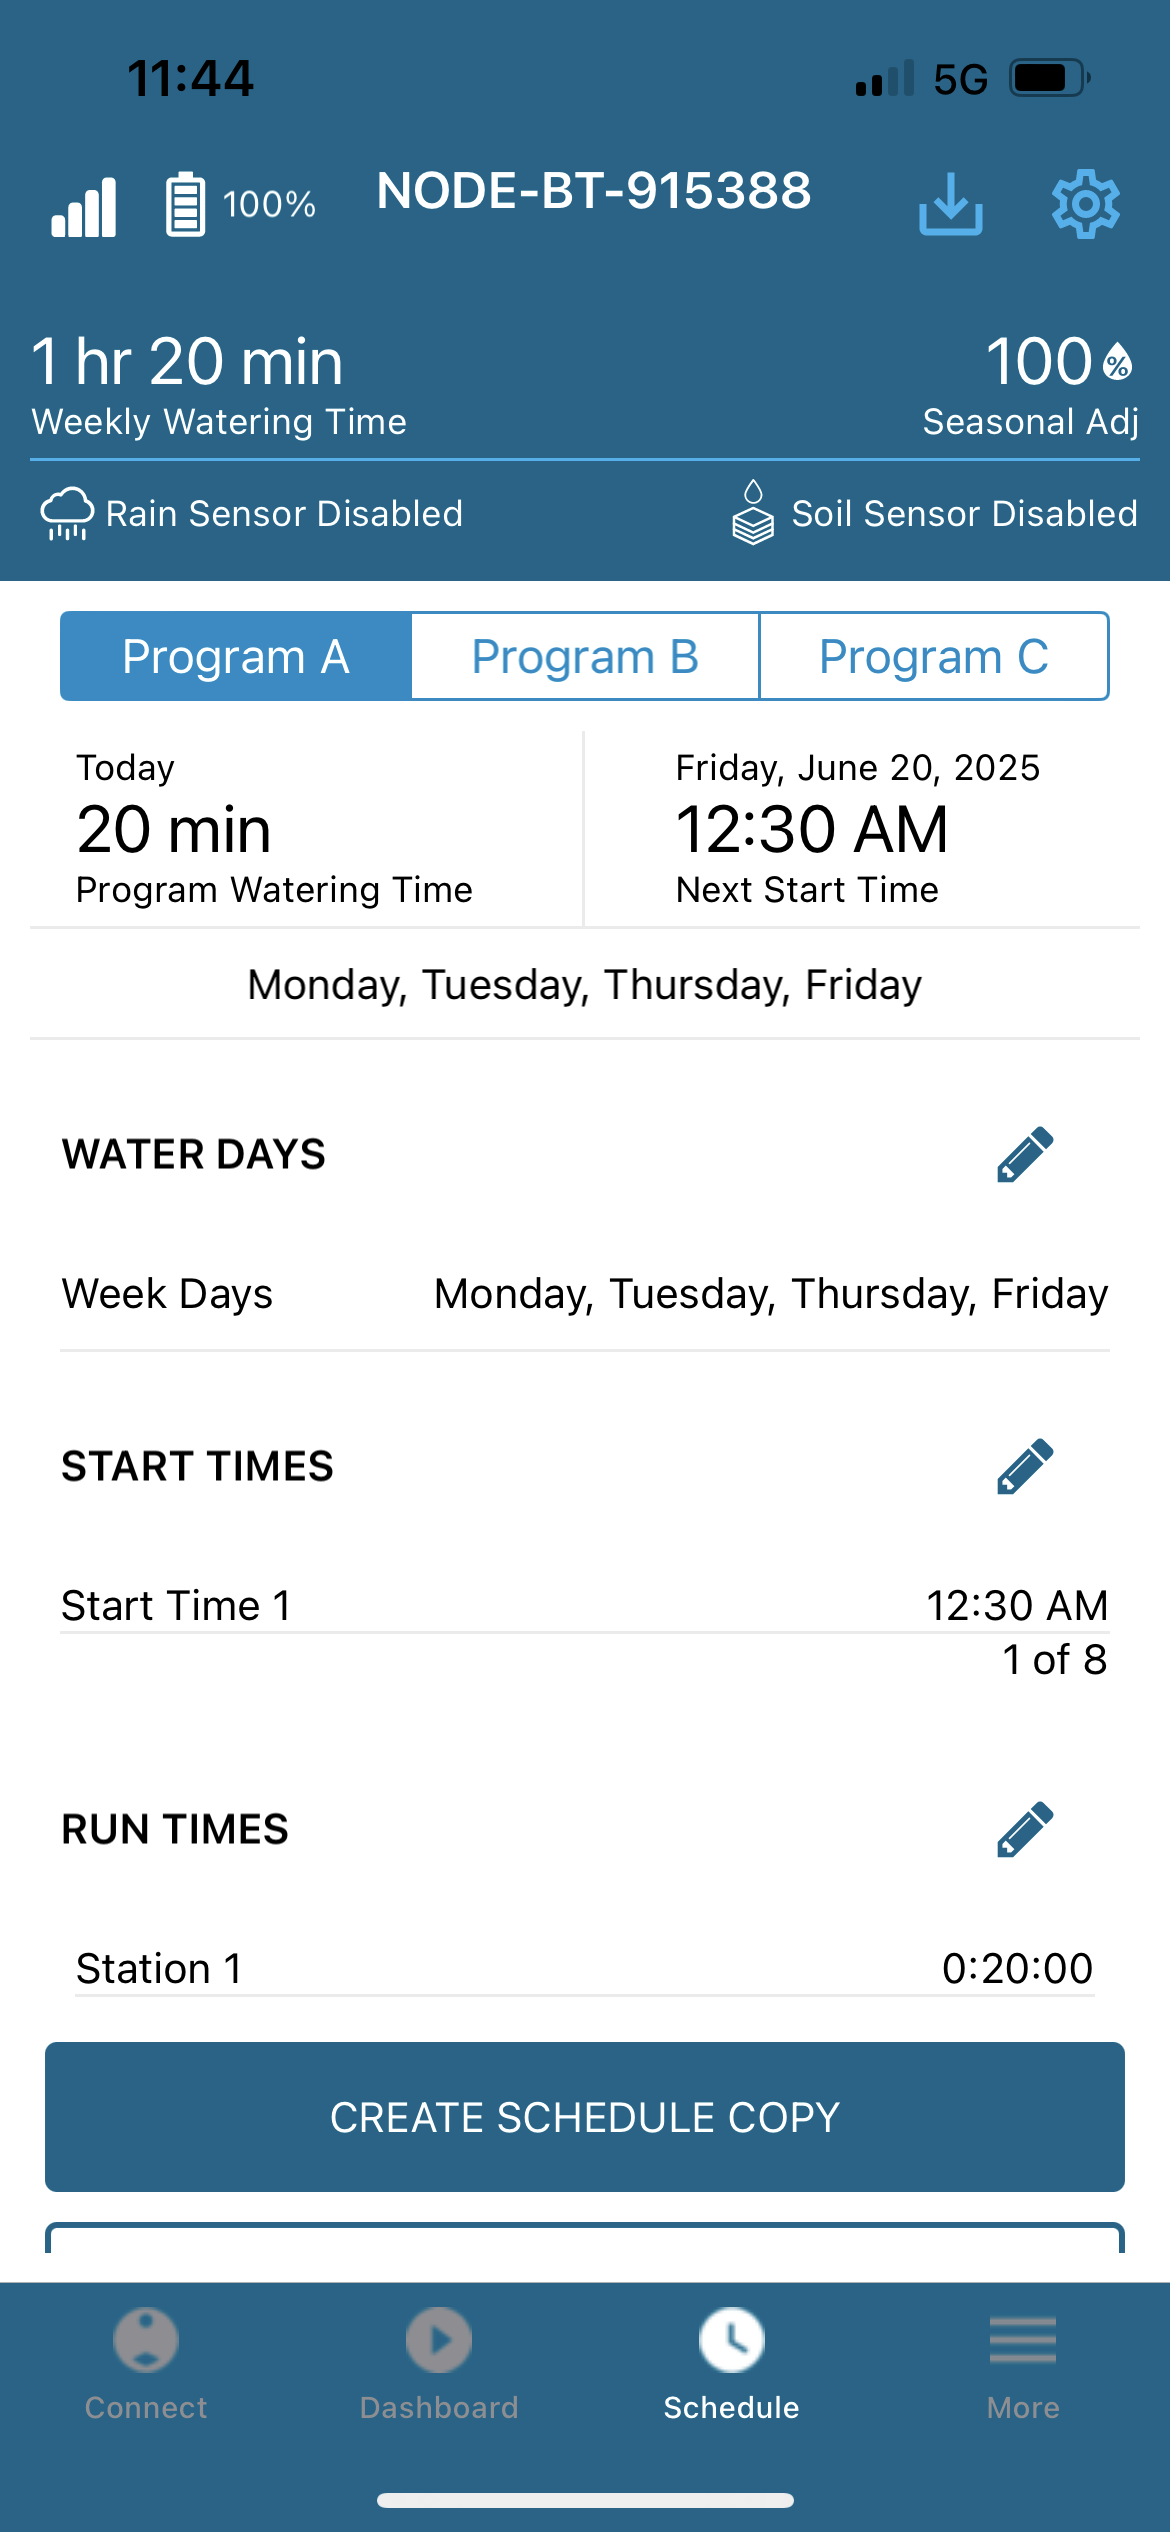Screen dimensions: 1170x2532
Task: Switch to Program C tab
Action: coord(934,656)
